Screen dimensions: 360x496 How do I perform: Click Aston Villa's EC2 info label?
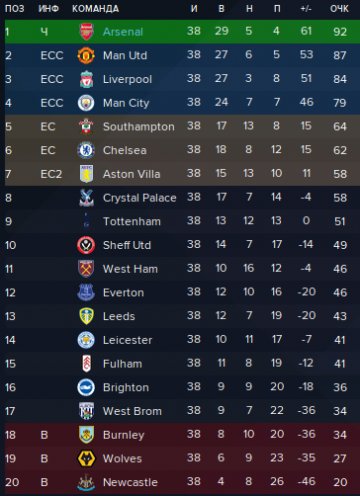point(51,174)
